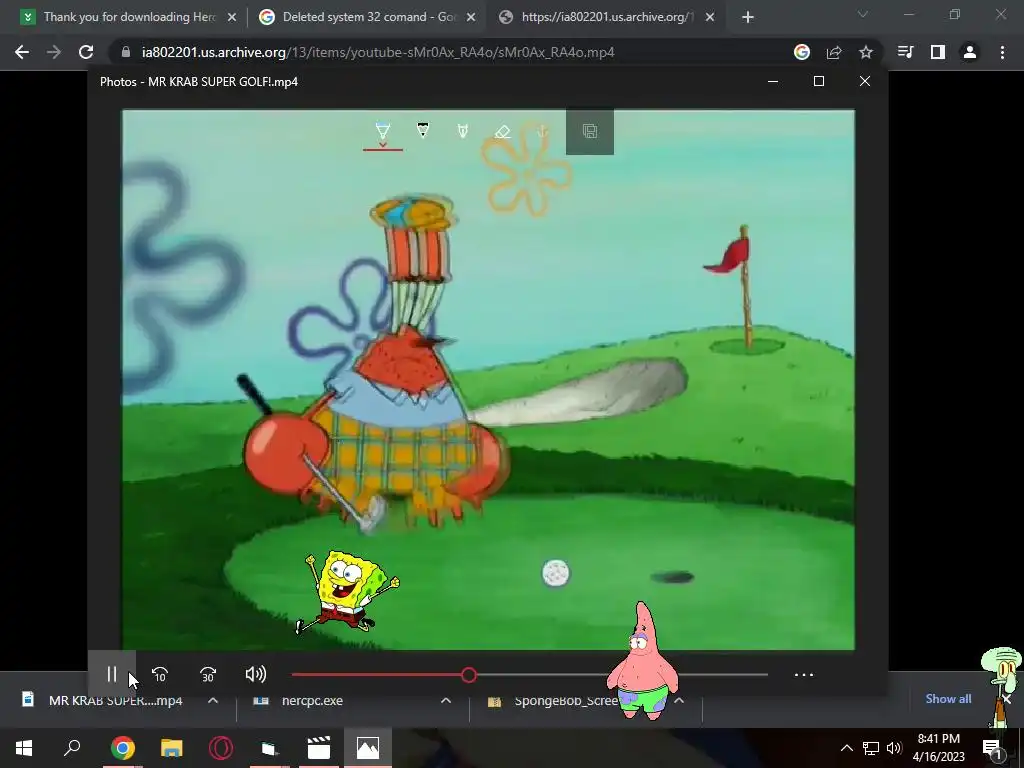This screenshot has width=1024, height=768.
Task: Close the 'Deleted system 32 comand' tab
Action: click(x=471, y=18)
